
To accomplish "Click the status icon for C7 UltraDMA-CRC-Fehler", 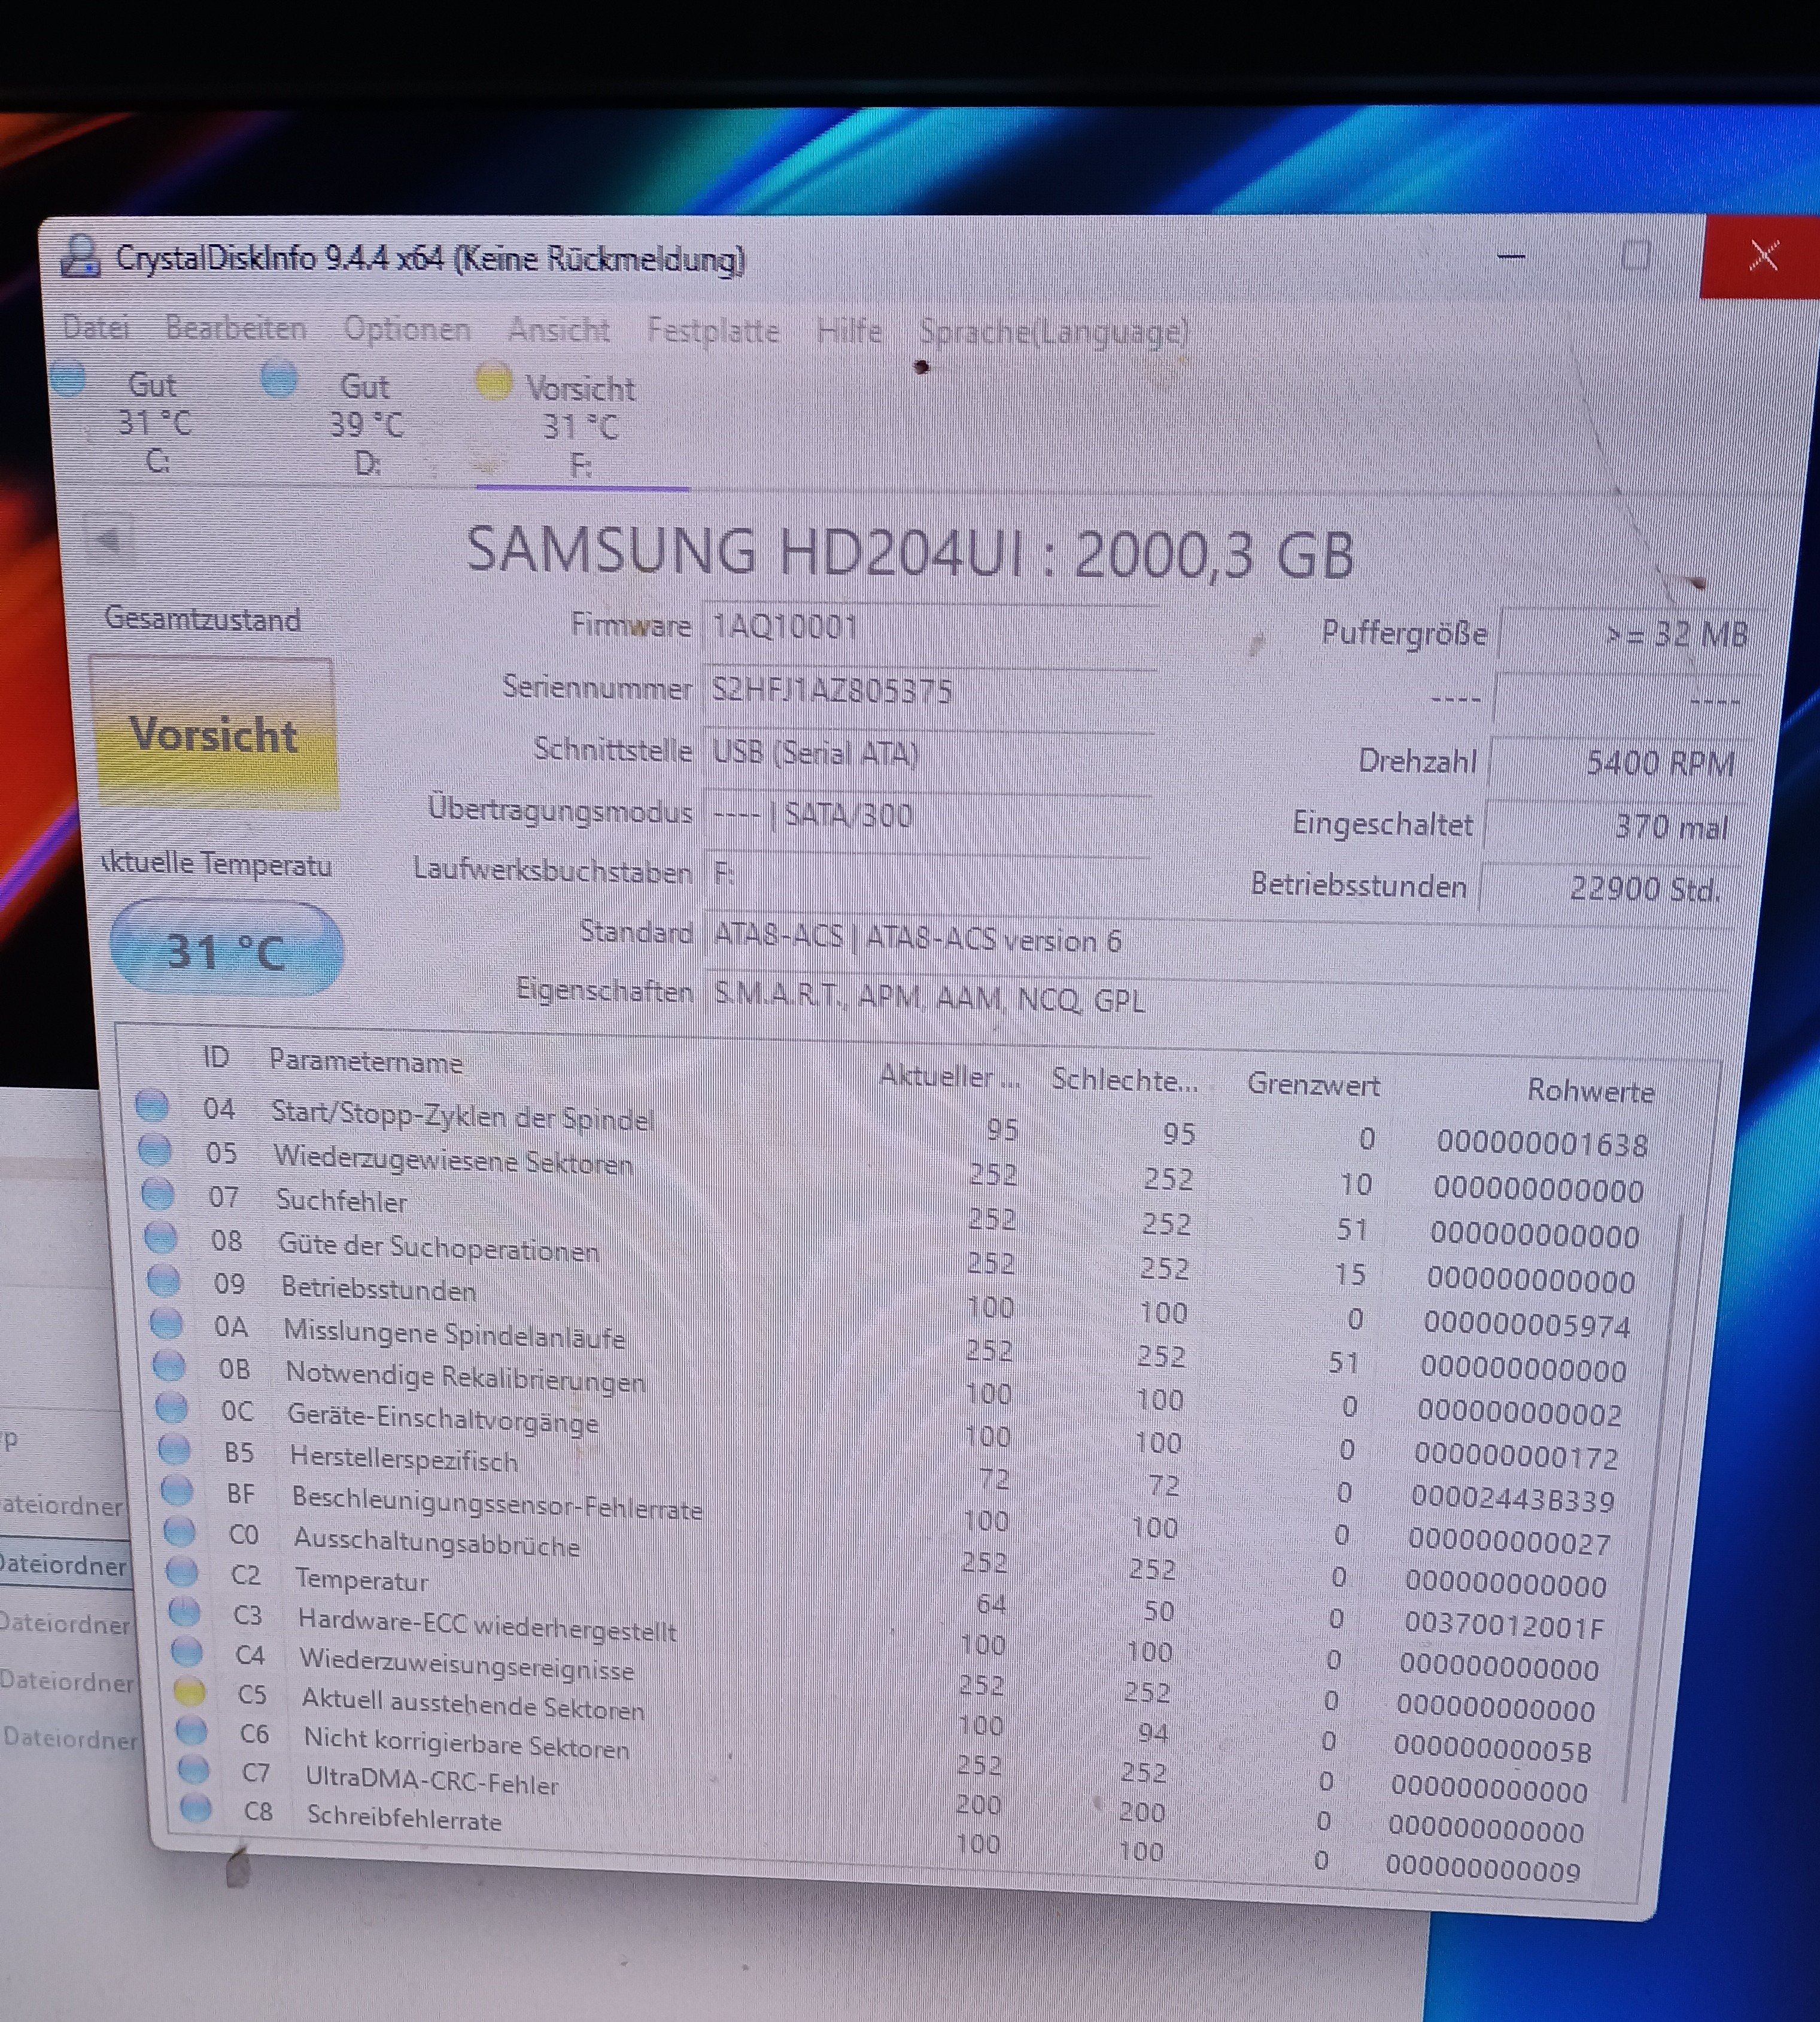I will click(193, 1769).
